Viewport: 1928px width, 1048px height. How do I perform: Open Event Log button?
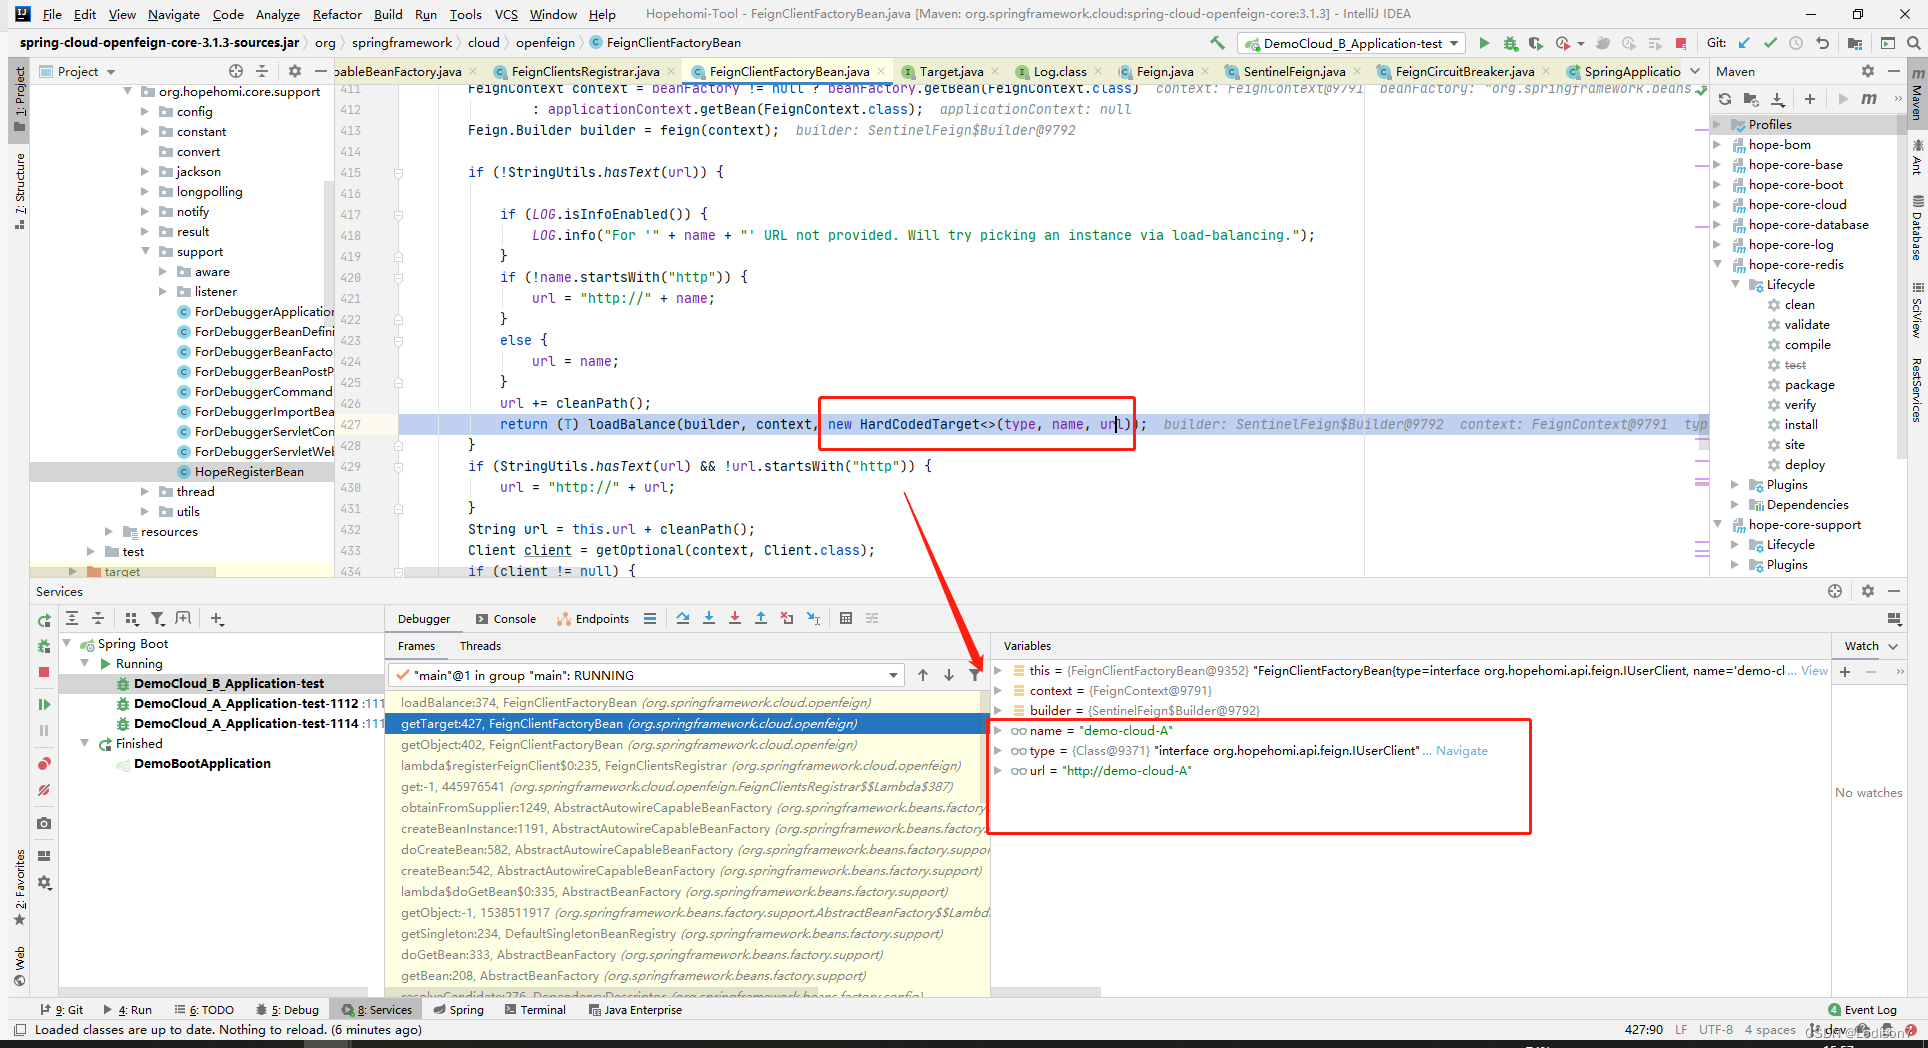(x=1862, y=1010)
